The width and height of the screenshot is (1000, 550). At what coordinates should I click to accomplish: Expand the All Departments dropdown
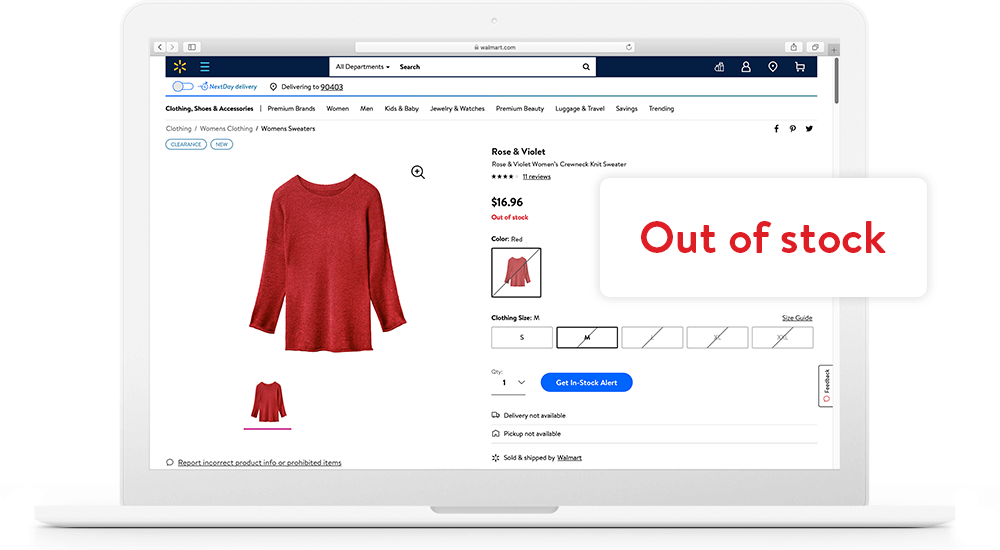tap(362, 67)
